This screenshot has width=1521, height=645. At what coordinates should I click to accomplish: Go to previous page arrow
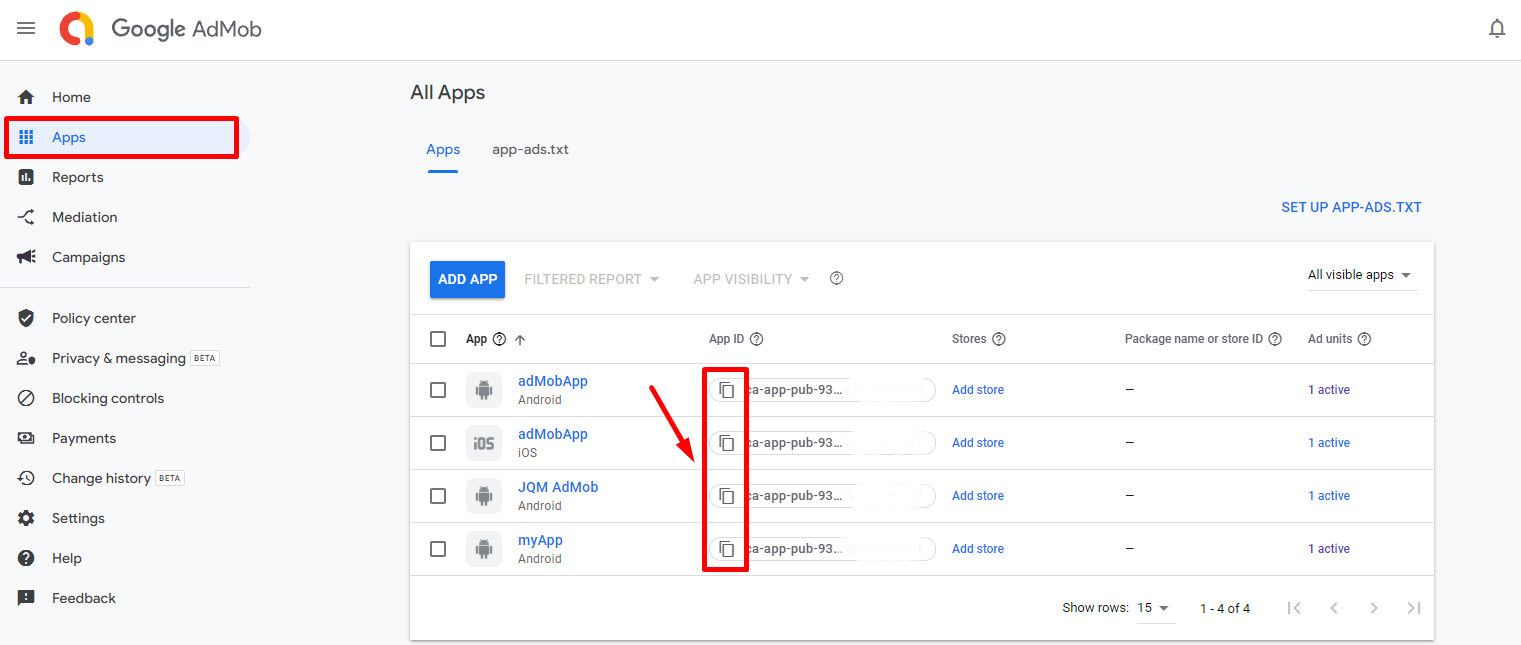pos(1334,608)
